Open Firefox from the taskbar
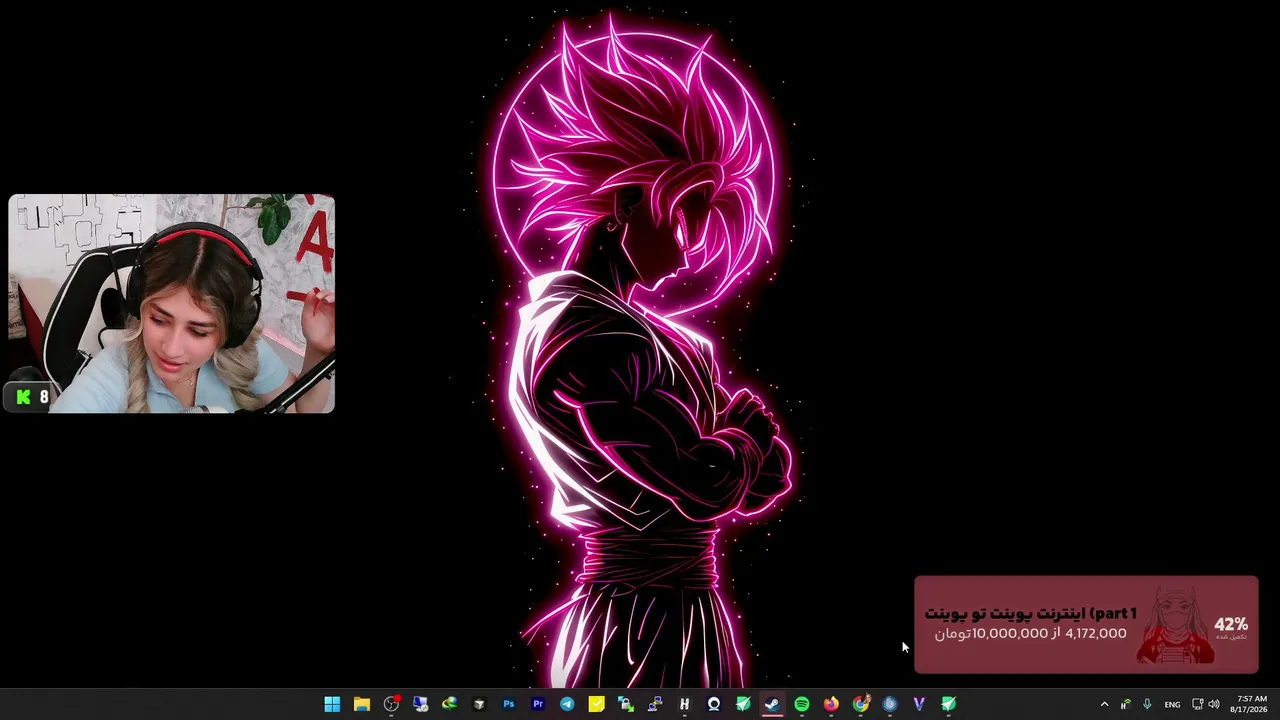 pyautogui.click(x=831, y=704)
